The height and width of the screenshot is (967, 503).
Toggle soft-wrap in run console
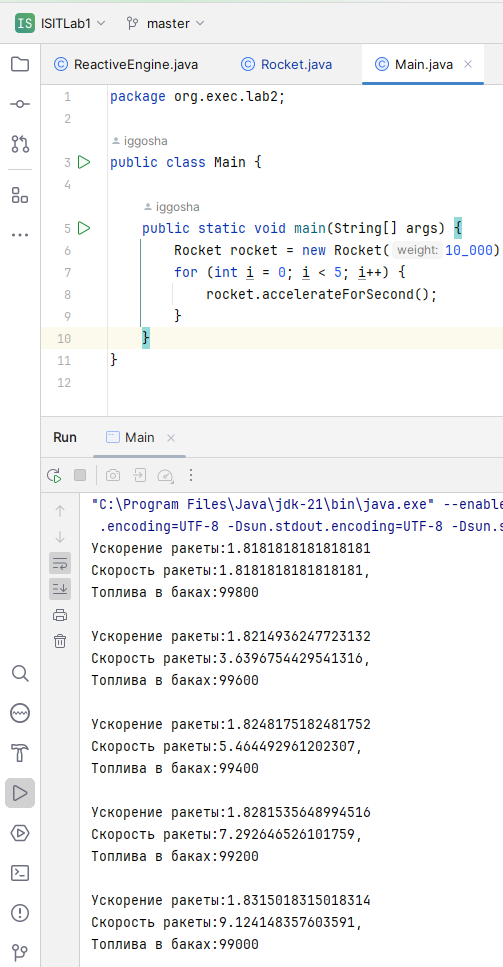coord(60,563)
